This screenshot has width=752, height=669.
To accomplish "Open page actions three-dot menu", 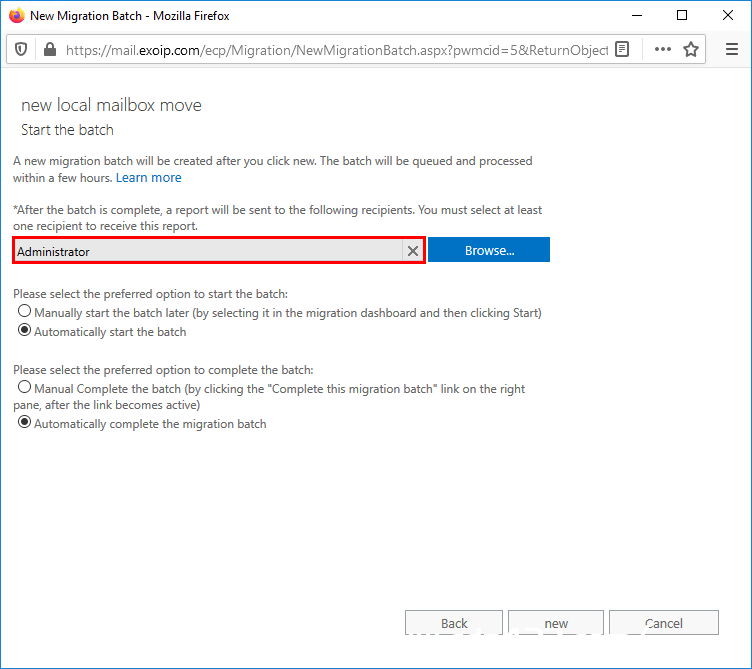I will pos(662,49).
